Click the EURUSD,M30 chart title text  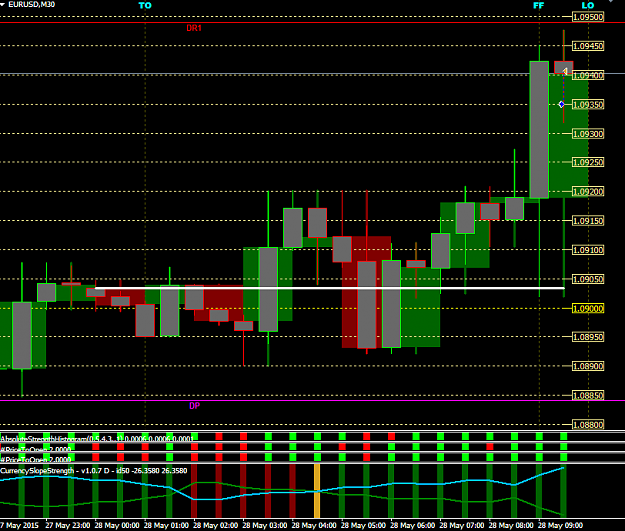[x=31, y=5]
